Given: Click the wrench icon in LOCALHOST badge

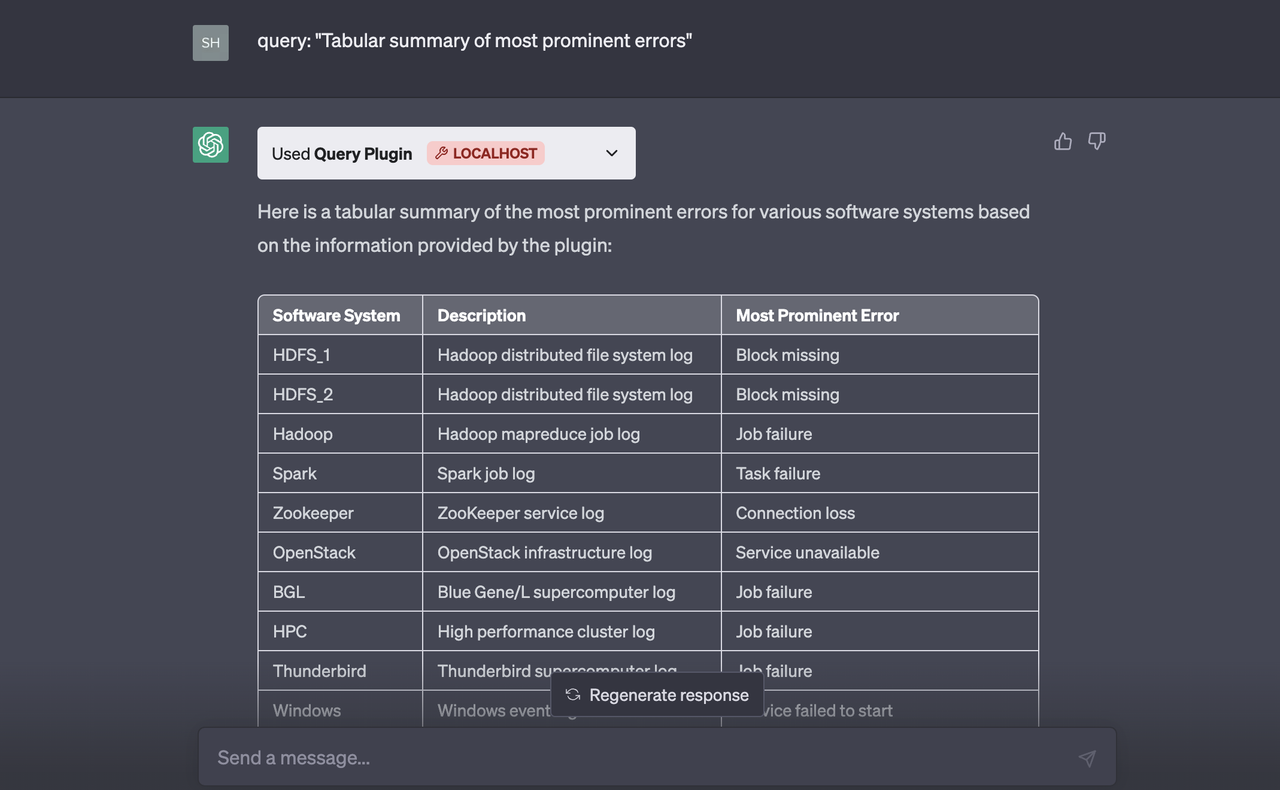Looking at the screenshot, I should [x=441, y=153].
